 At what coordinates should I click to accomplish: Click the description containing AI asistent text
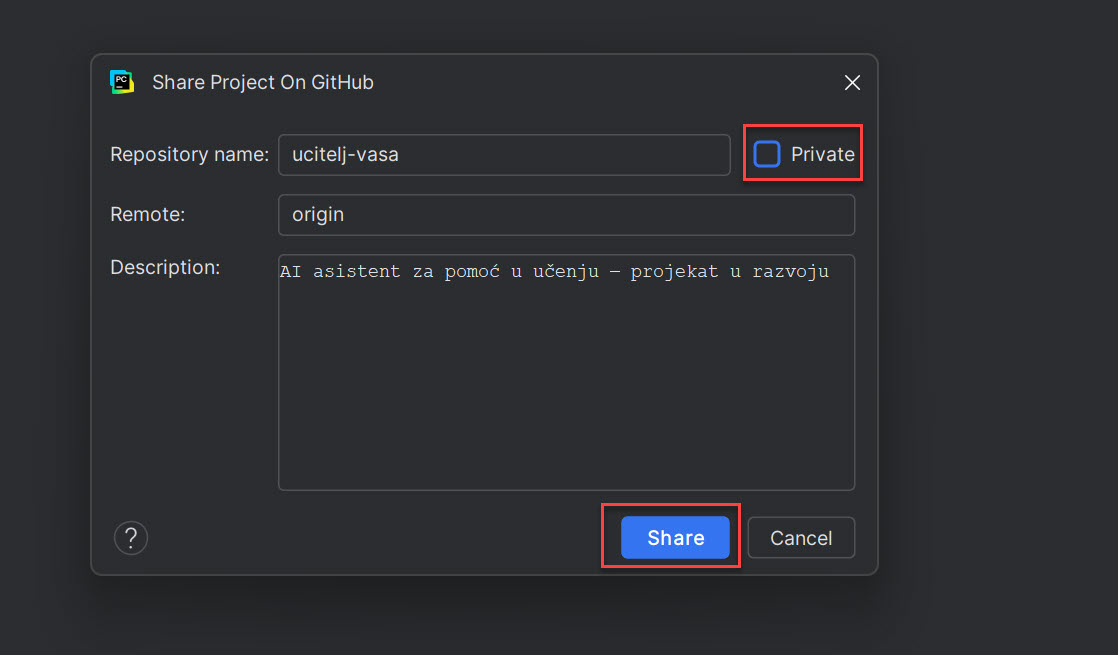(x=566, y=271)
